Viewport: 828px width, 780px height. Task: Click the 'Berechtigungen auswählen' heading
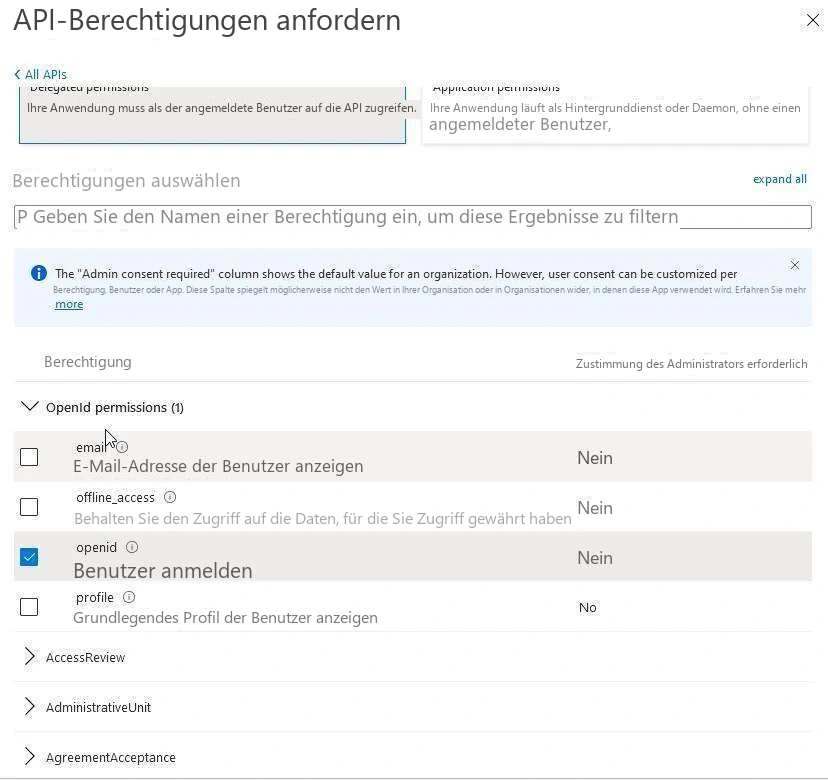[x=126, y=181]
